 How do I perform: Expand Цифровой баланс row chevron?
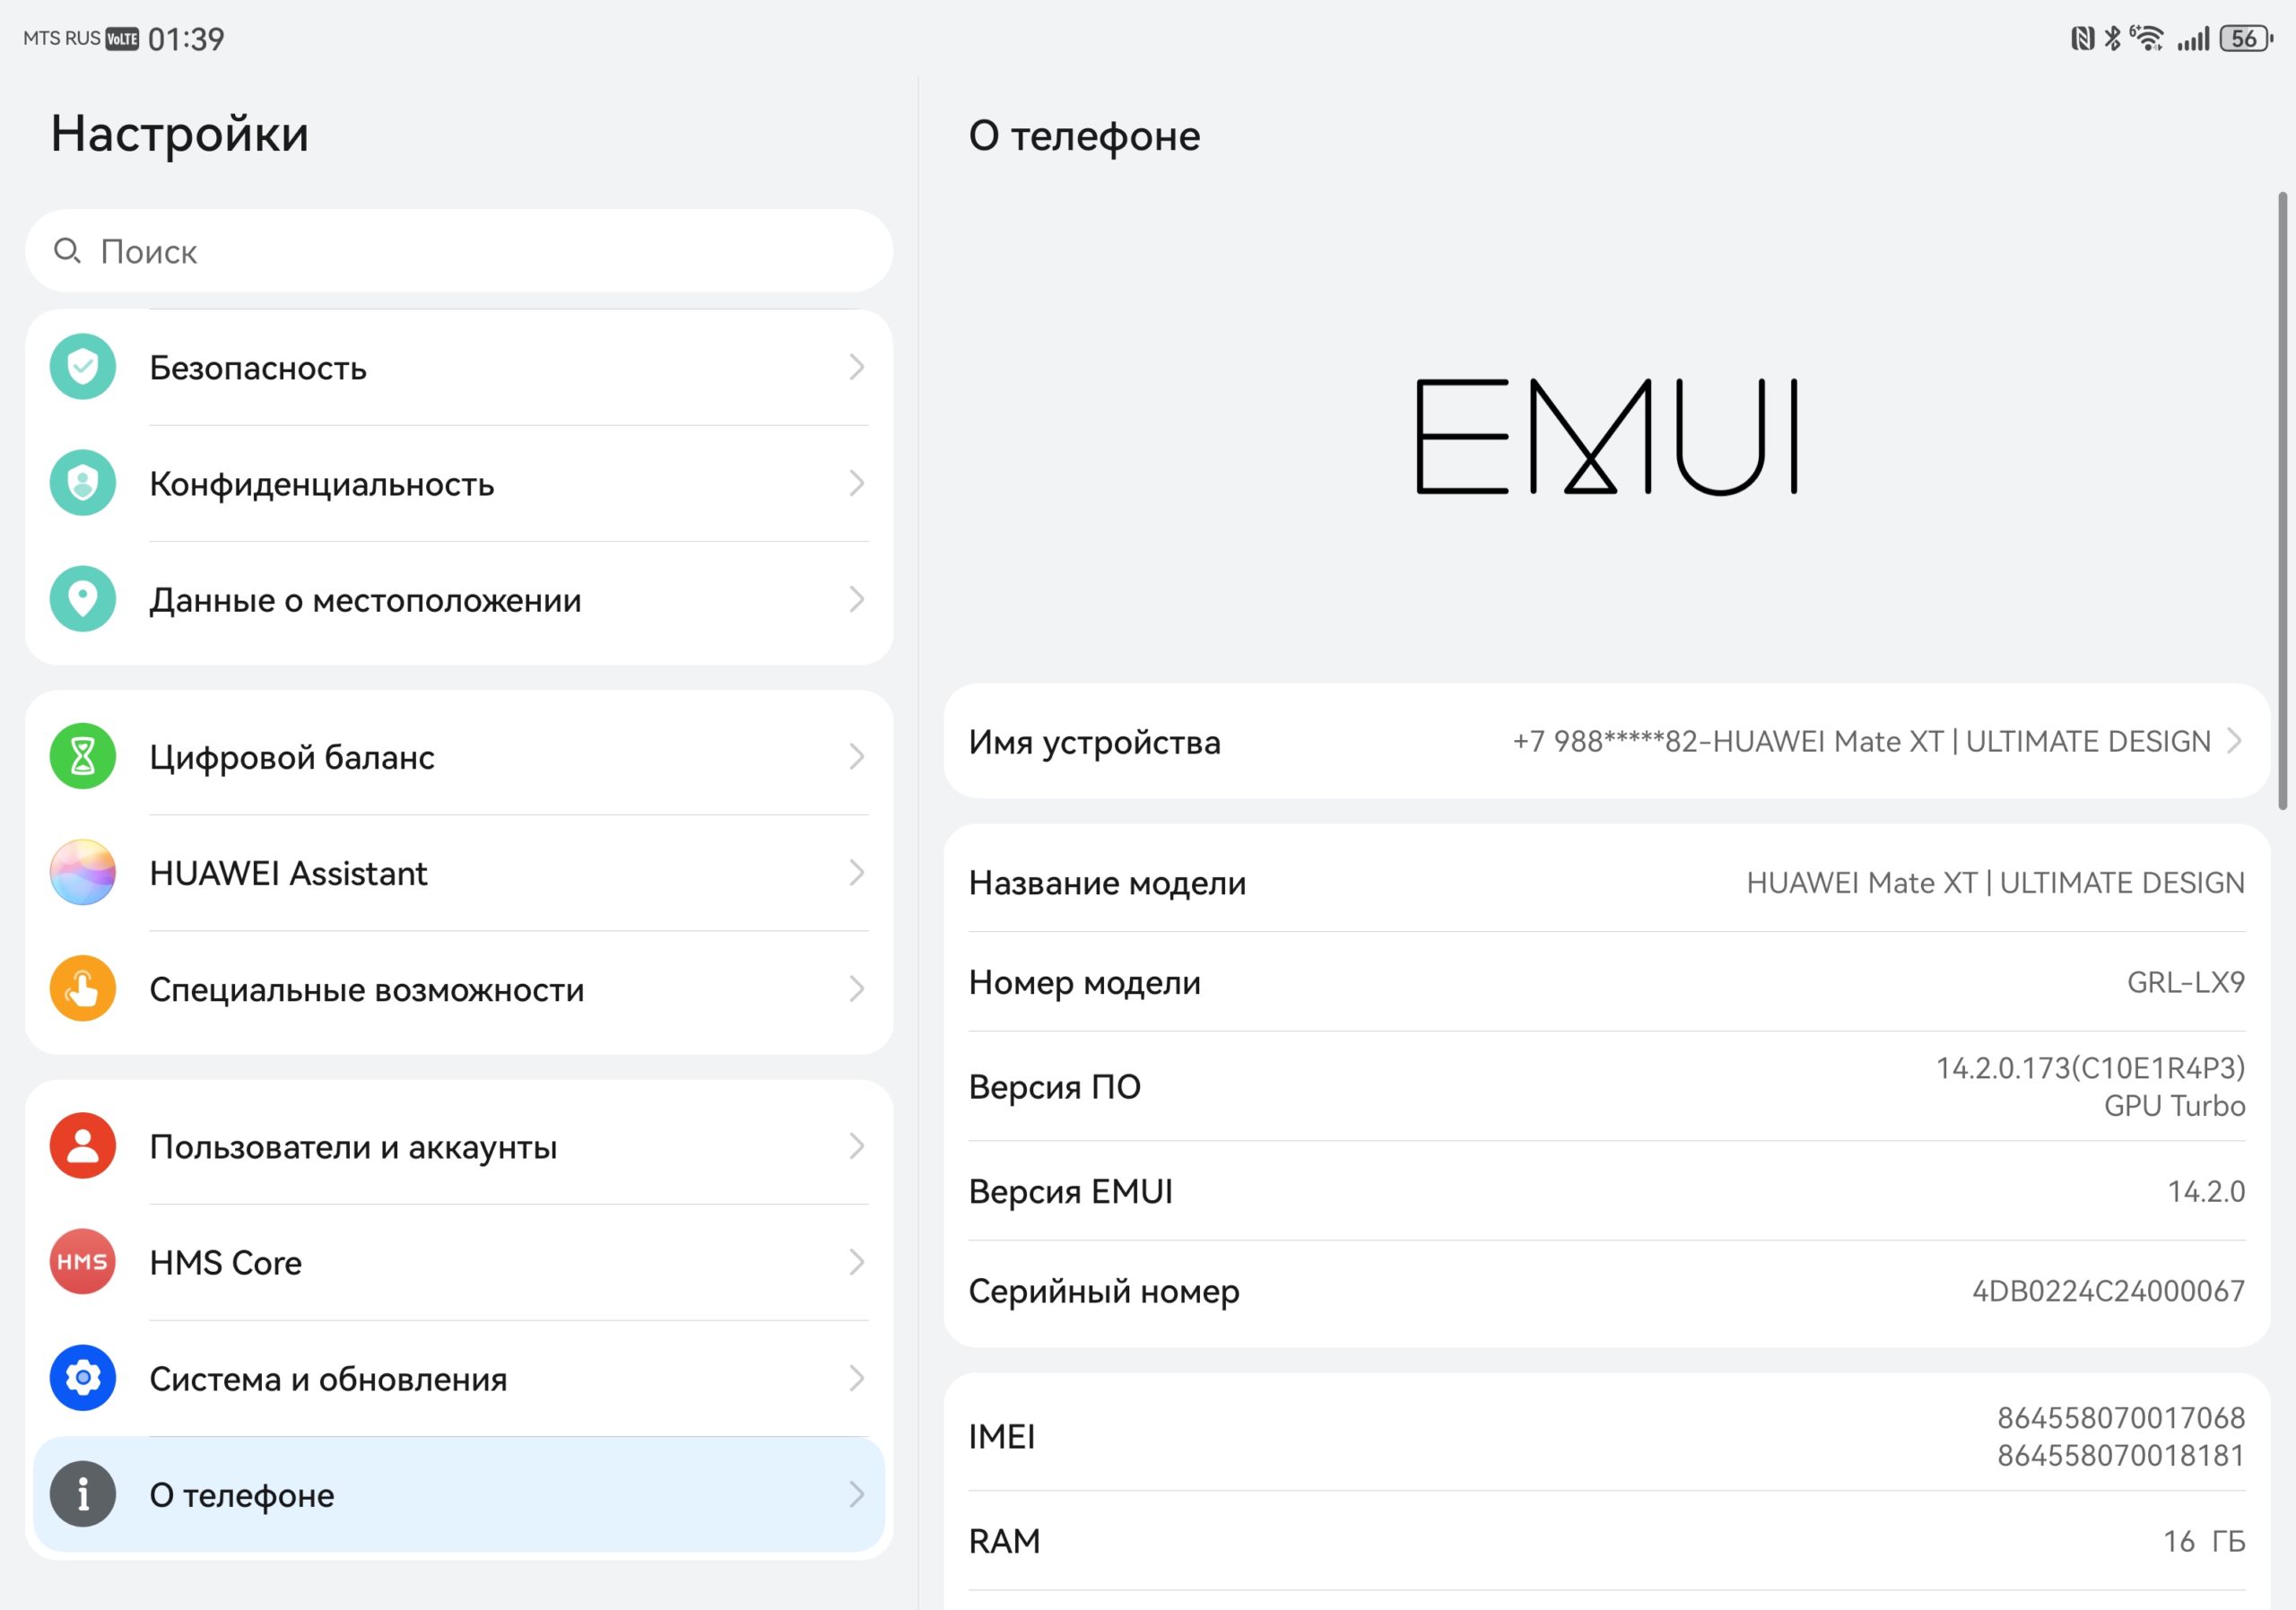[x=857, y=757]
